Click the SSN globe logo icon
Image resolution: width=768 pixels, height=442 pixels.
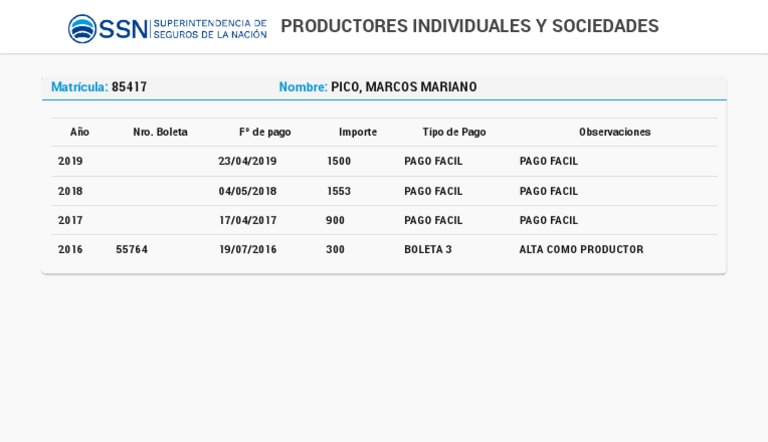pyautogui.click(x=82, y=28)
